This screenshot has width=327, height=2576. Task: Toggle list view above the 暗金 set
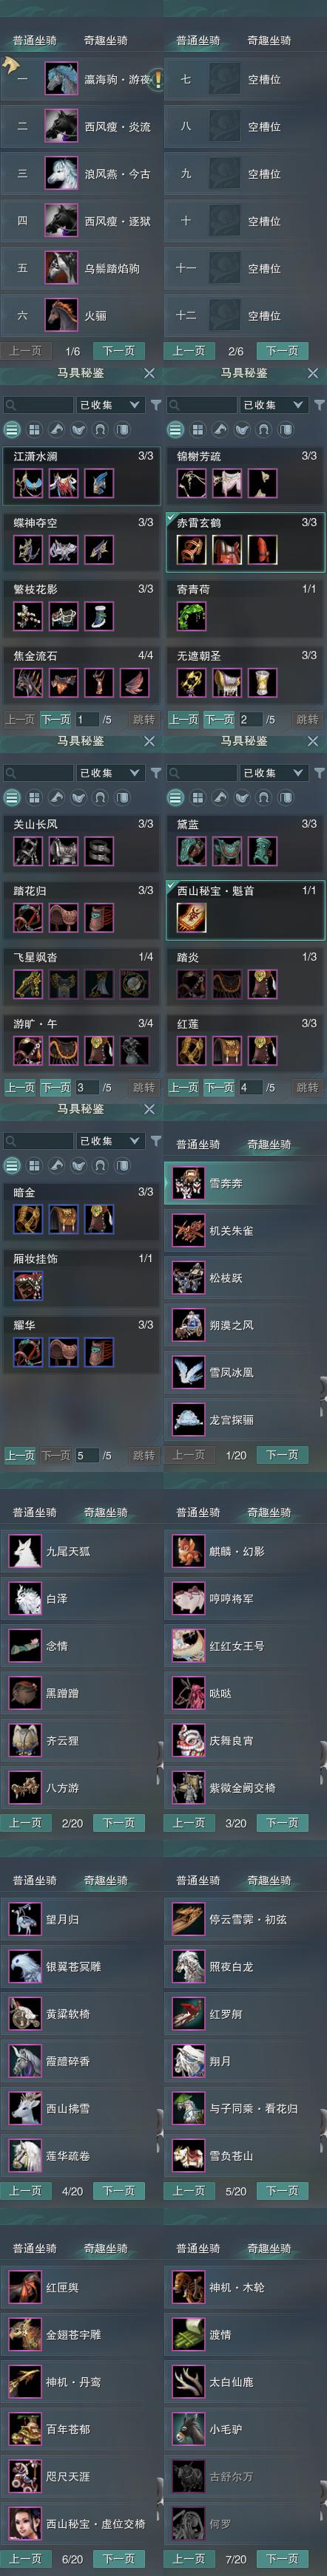12,1165
